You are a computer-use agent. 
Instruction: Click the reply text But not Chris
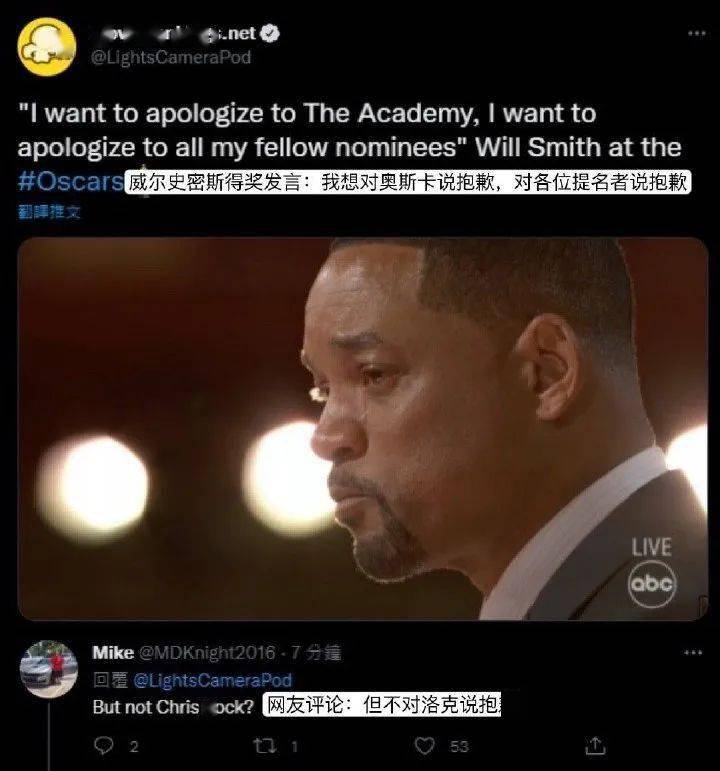pyautogui.click(x=173, y=707)
